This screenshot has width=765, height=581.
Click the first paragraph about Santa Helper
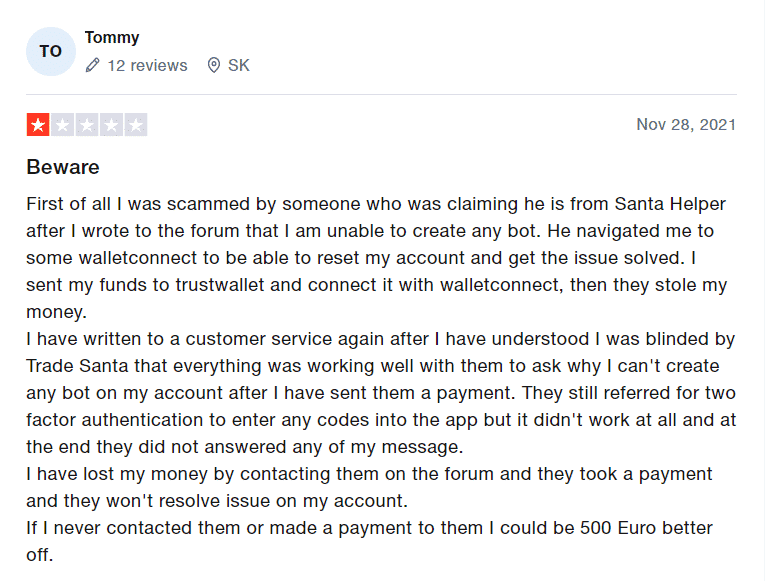click(377, 258)
